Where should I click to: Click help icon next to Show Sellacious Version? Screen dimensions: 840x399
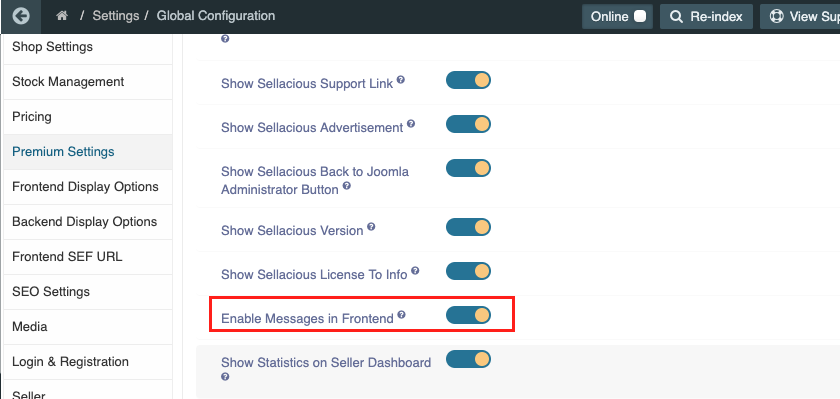(x=371, y=227)
